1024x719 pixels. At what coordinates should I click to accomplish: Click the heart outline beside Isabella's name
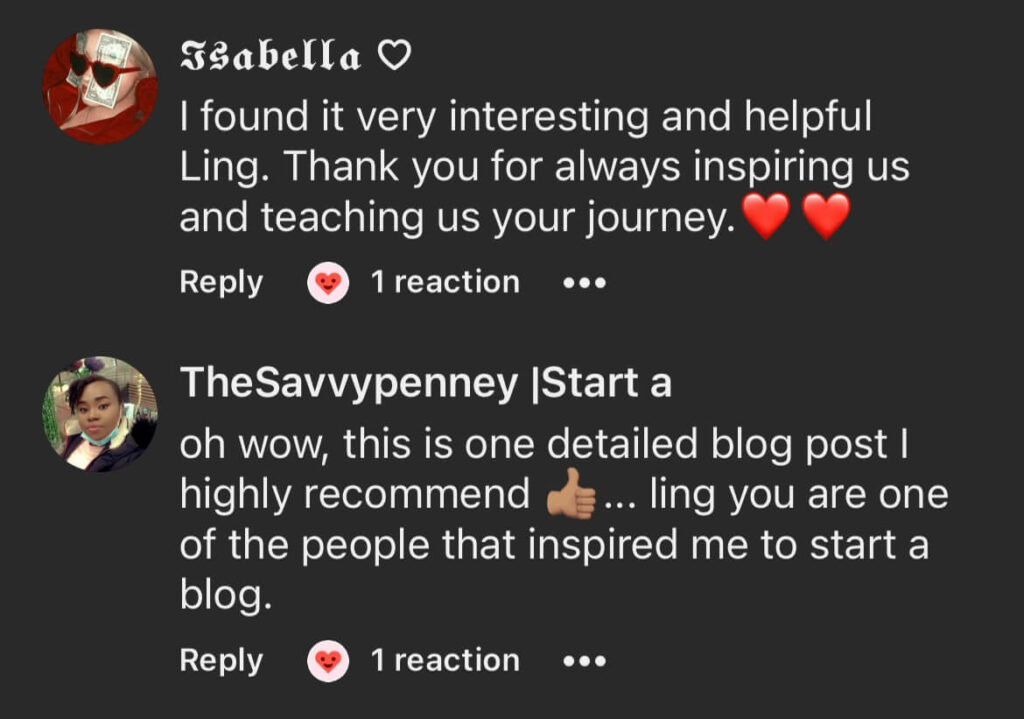point(395,57)
